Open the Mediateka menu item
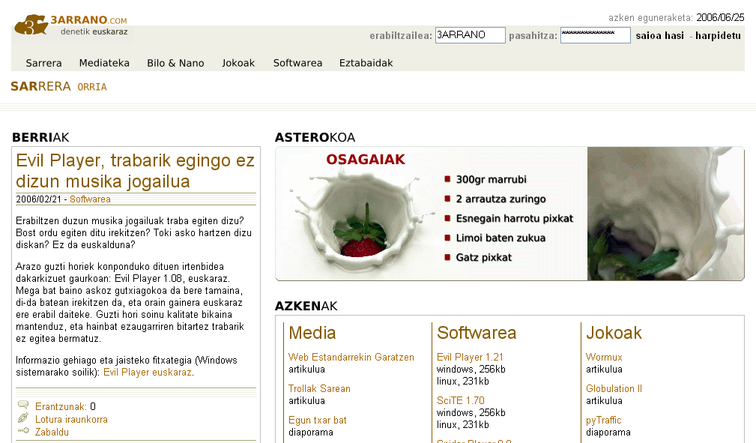The height and width of the screenshot is (443, 756). point(104,63)
